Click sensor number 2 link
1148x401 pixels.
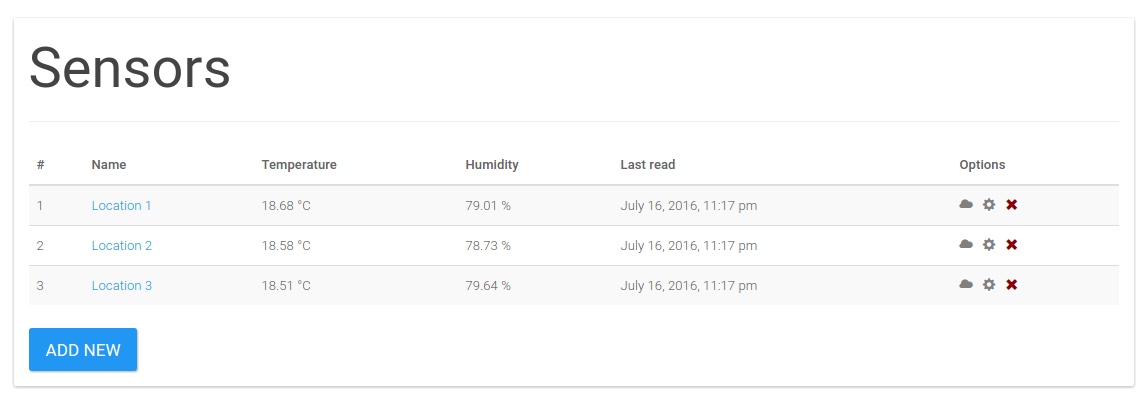pos(40,245)
